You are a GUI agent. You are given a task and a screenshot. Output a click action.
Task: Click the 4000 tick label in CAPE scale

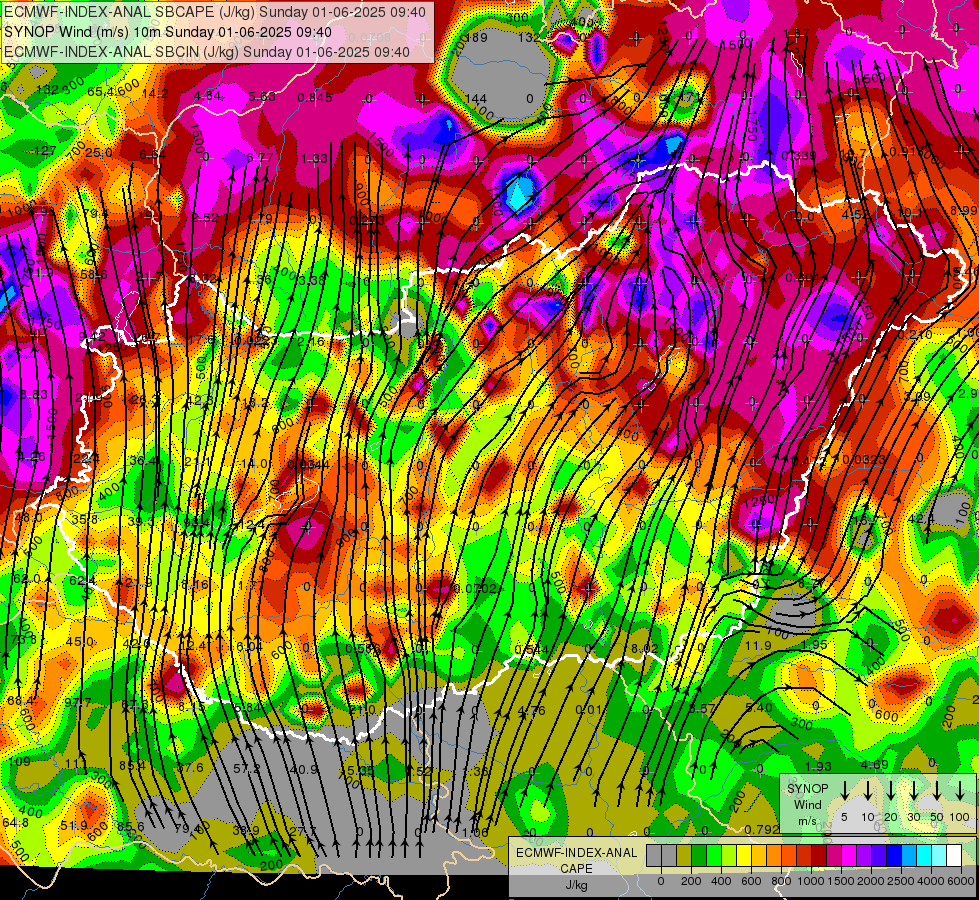(931, 881)
